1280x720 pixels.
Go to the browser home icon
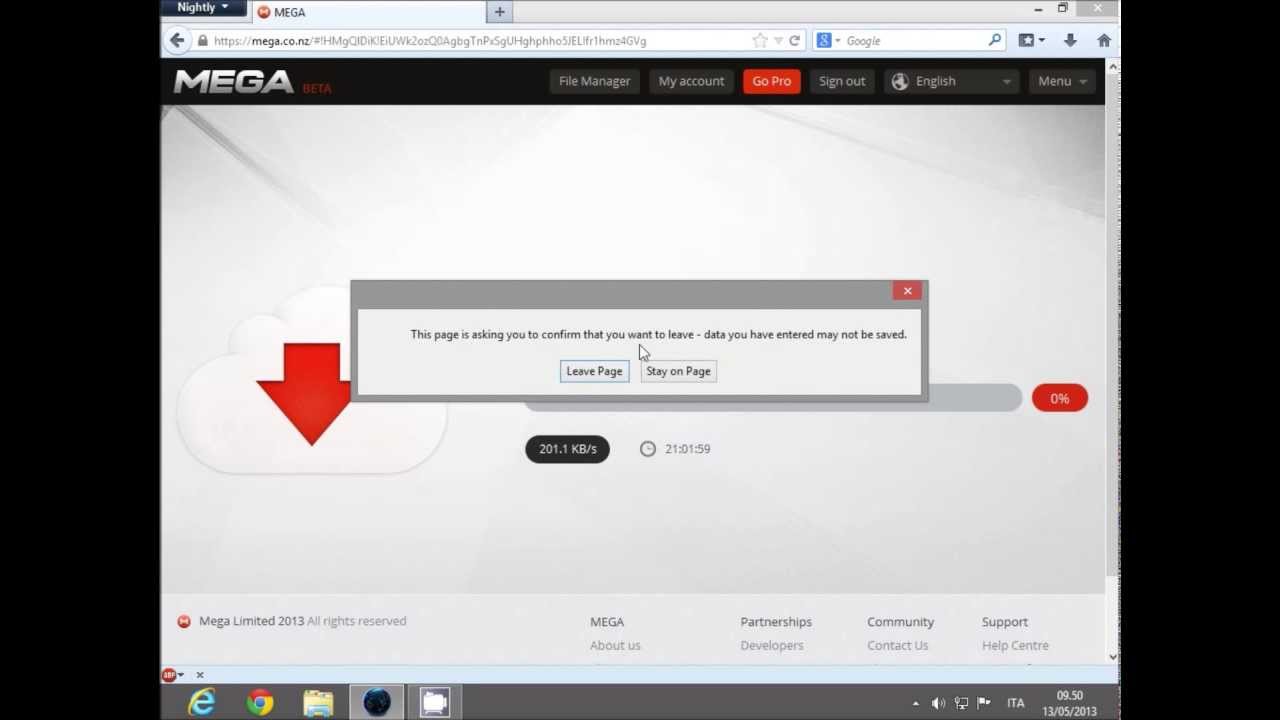tap(1104, 41)
